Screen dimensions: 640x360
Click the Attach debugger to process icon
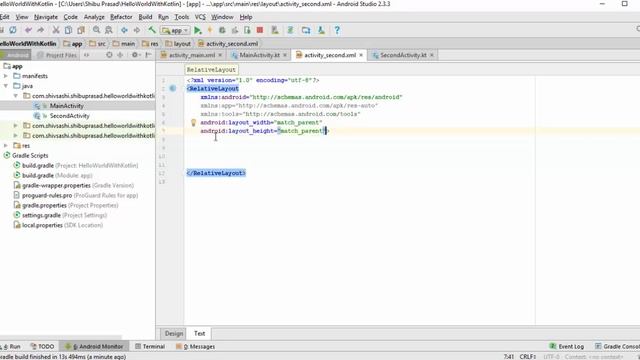coord(247,30)
